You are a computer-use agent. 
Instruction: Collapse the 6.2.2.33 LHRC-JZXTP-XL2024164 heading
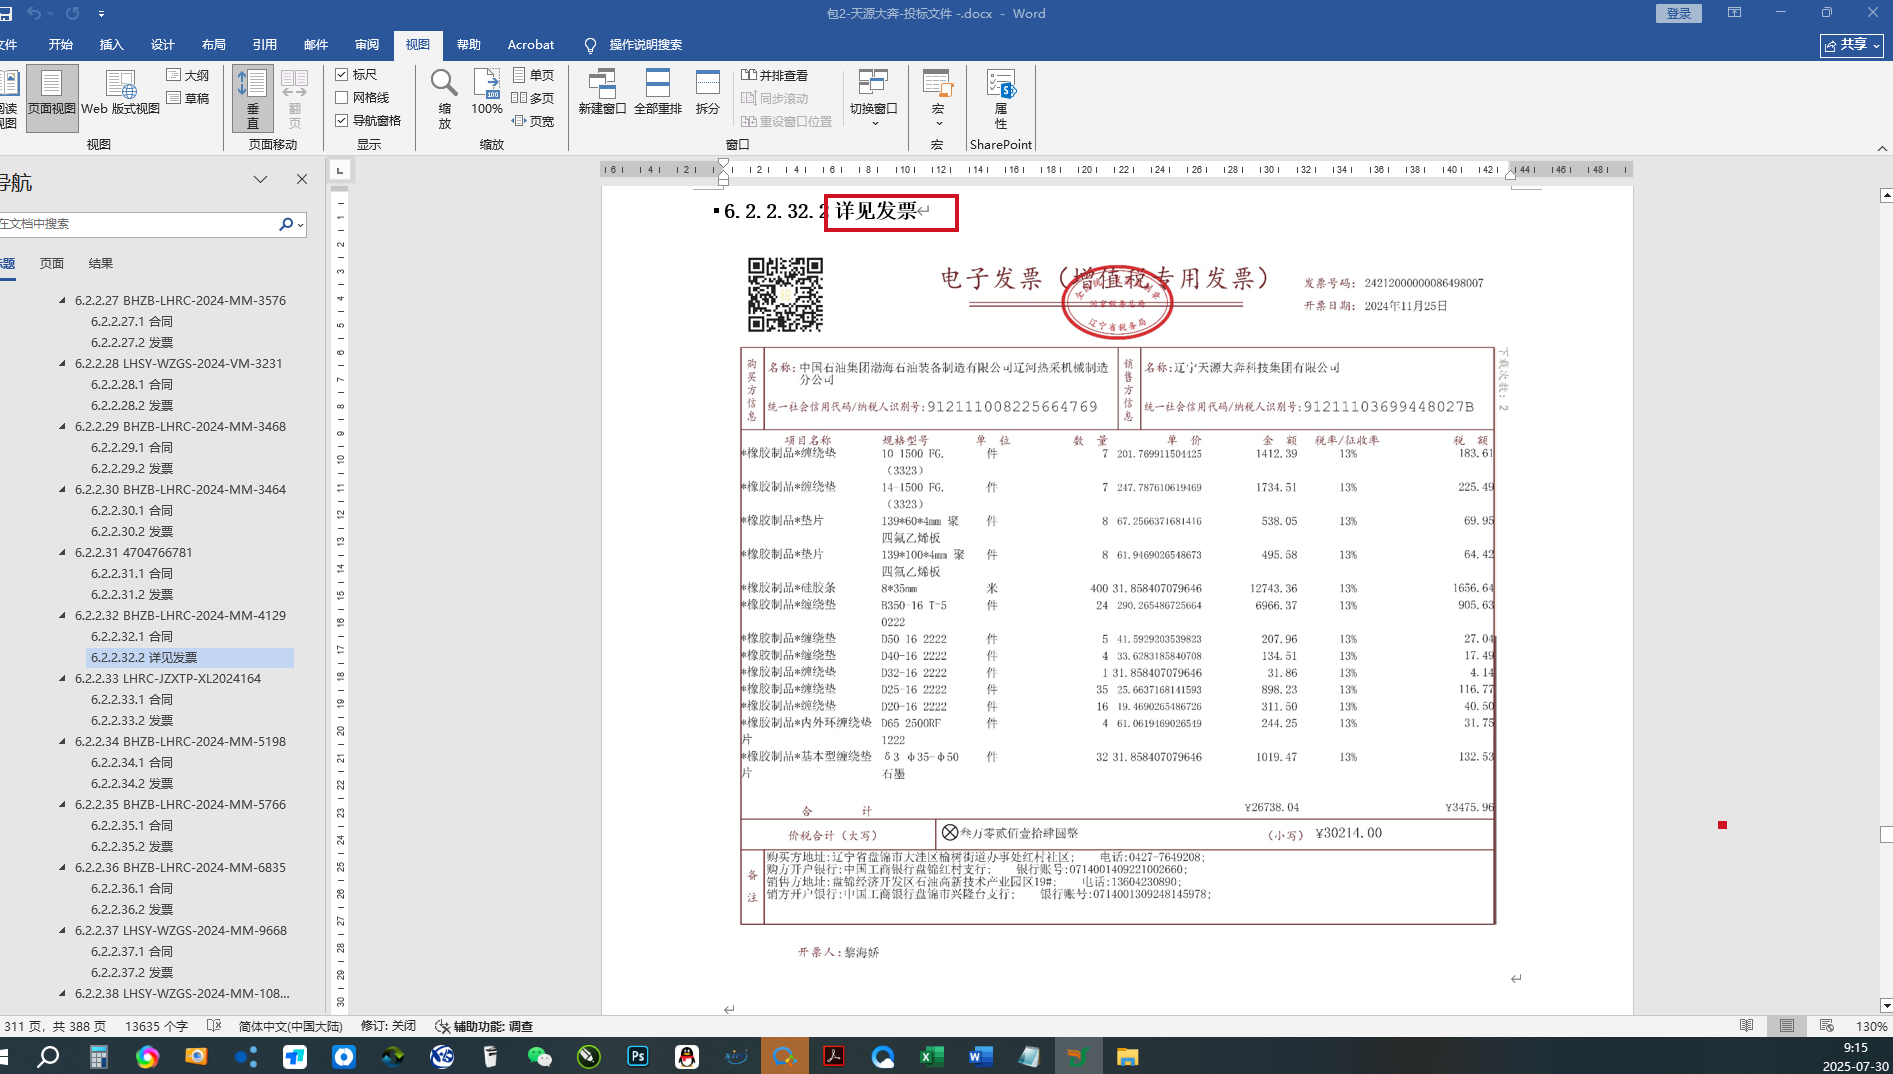63,678
